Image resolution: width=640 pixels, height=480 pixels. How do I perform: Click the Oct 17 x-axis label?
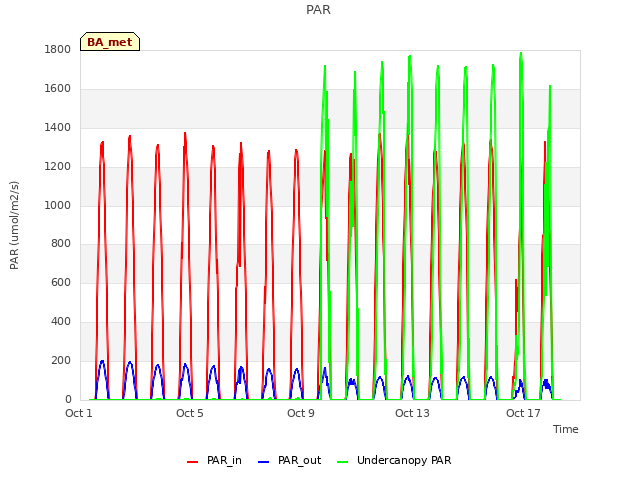pyautogui.click(x=523, y=413)
